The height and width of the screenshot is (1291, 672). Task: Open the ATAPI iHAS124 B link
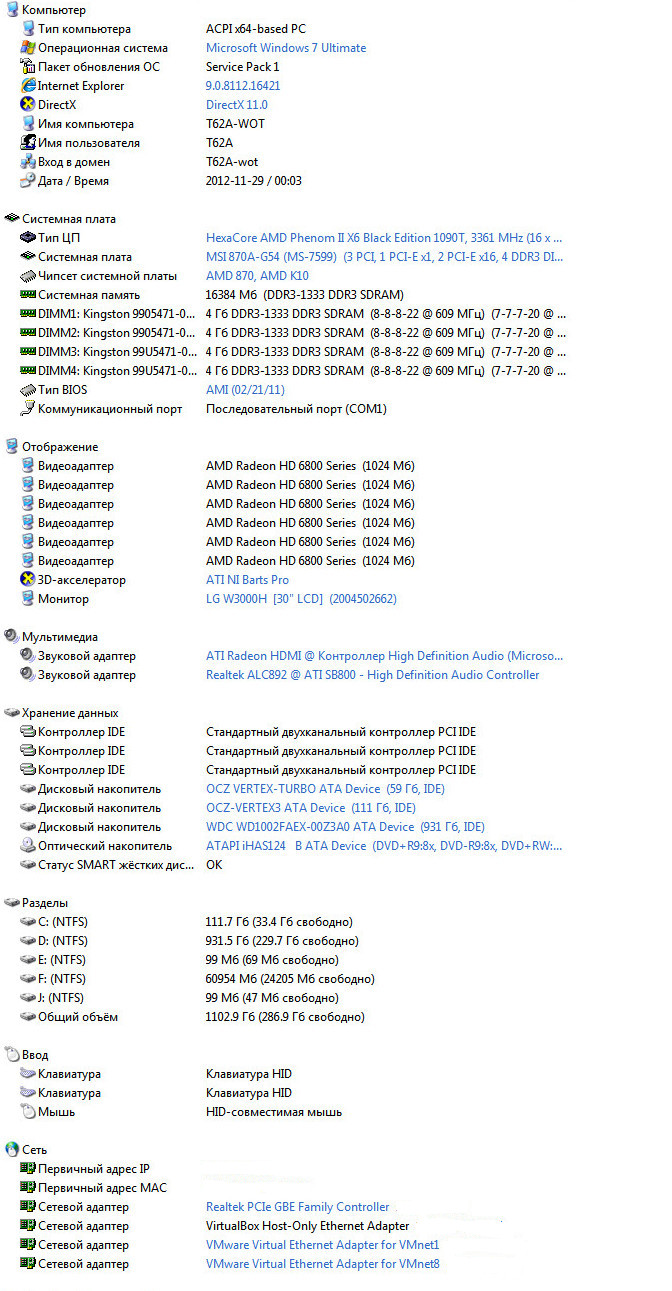point(384,846)
